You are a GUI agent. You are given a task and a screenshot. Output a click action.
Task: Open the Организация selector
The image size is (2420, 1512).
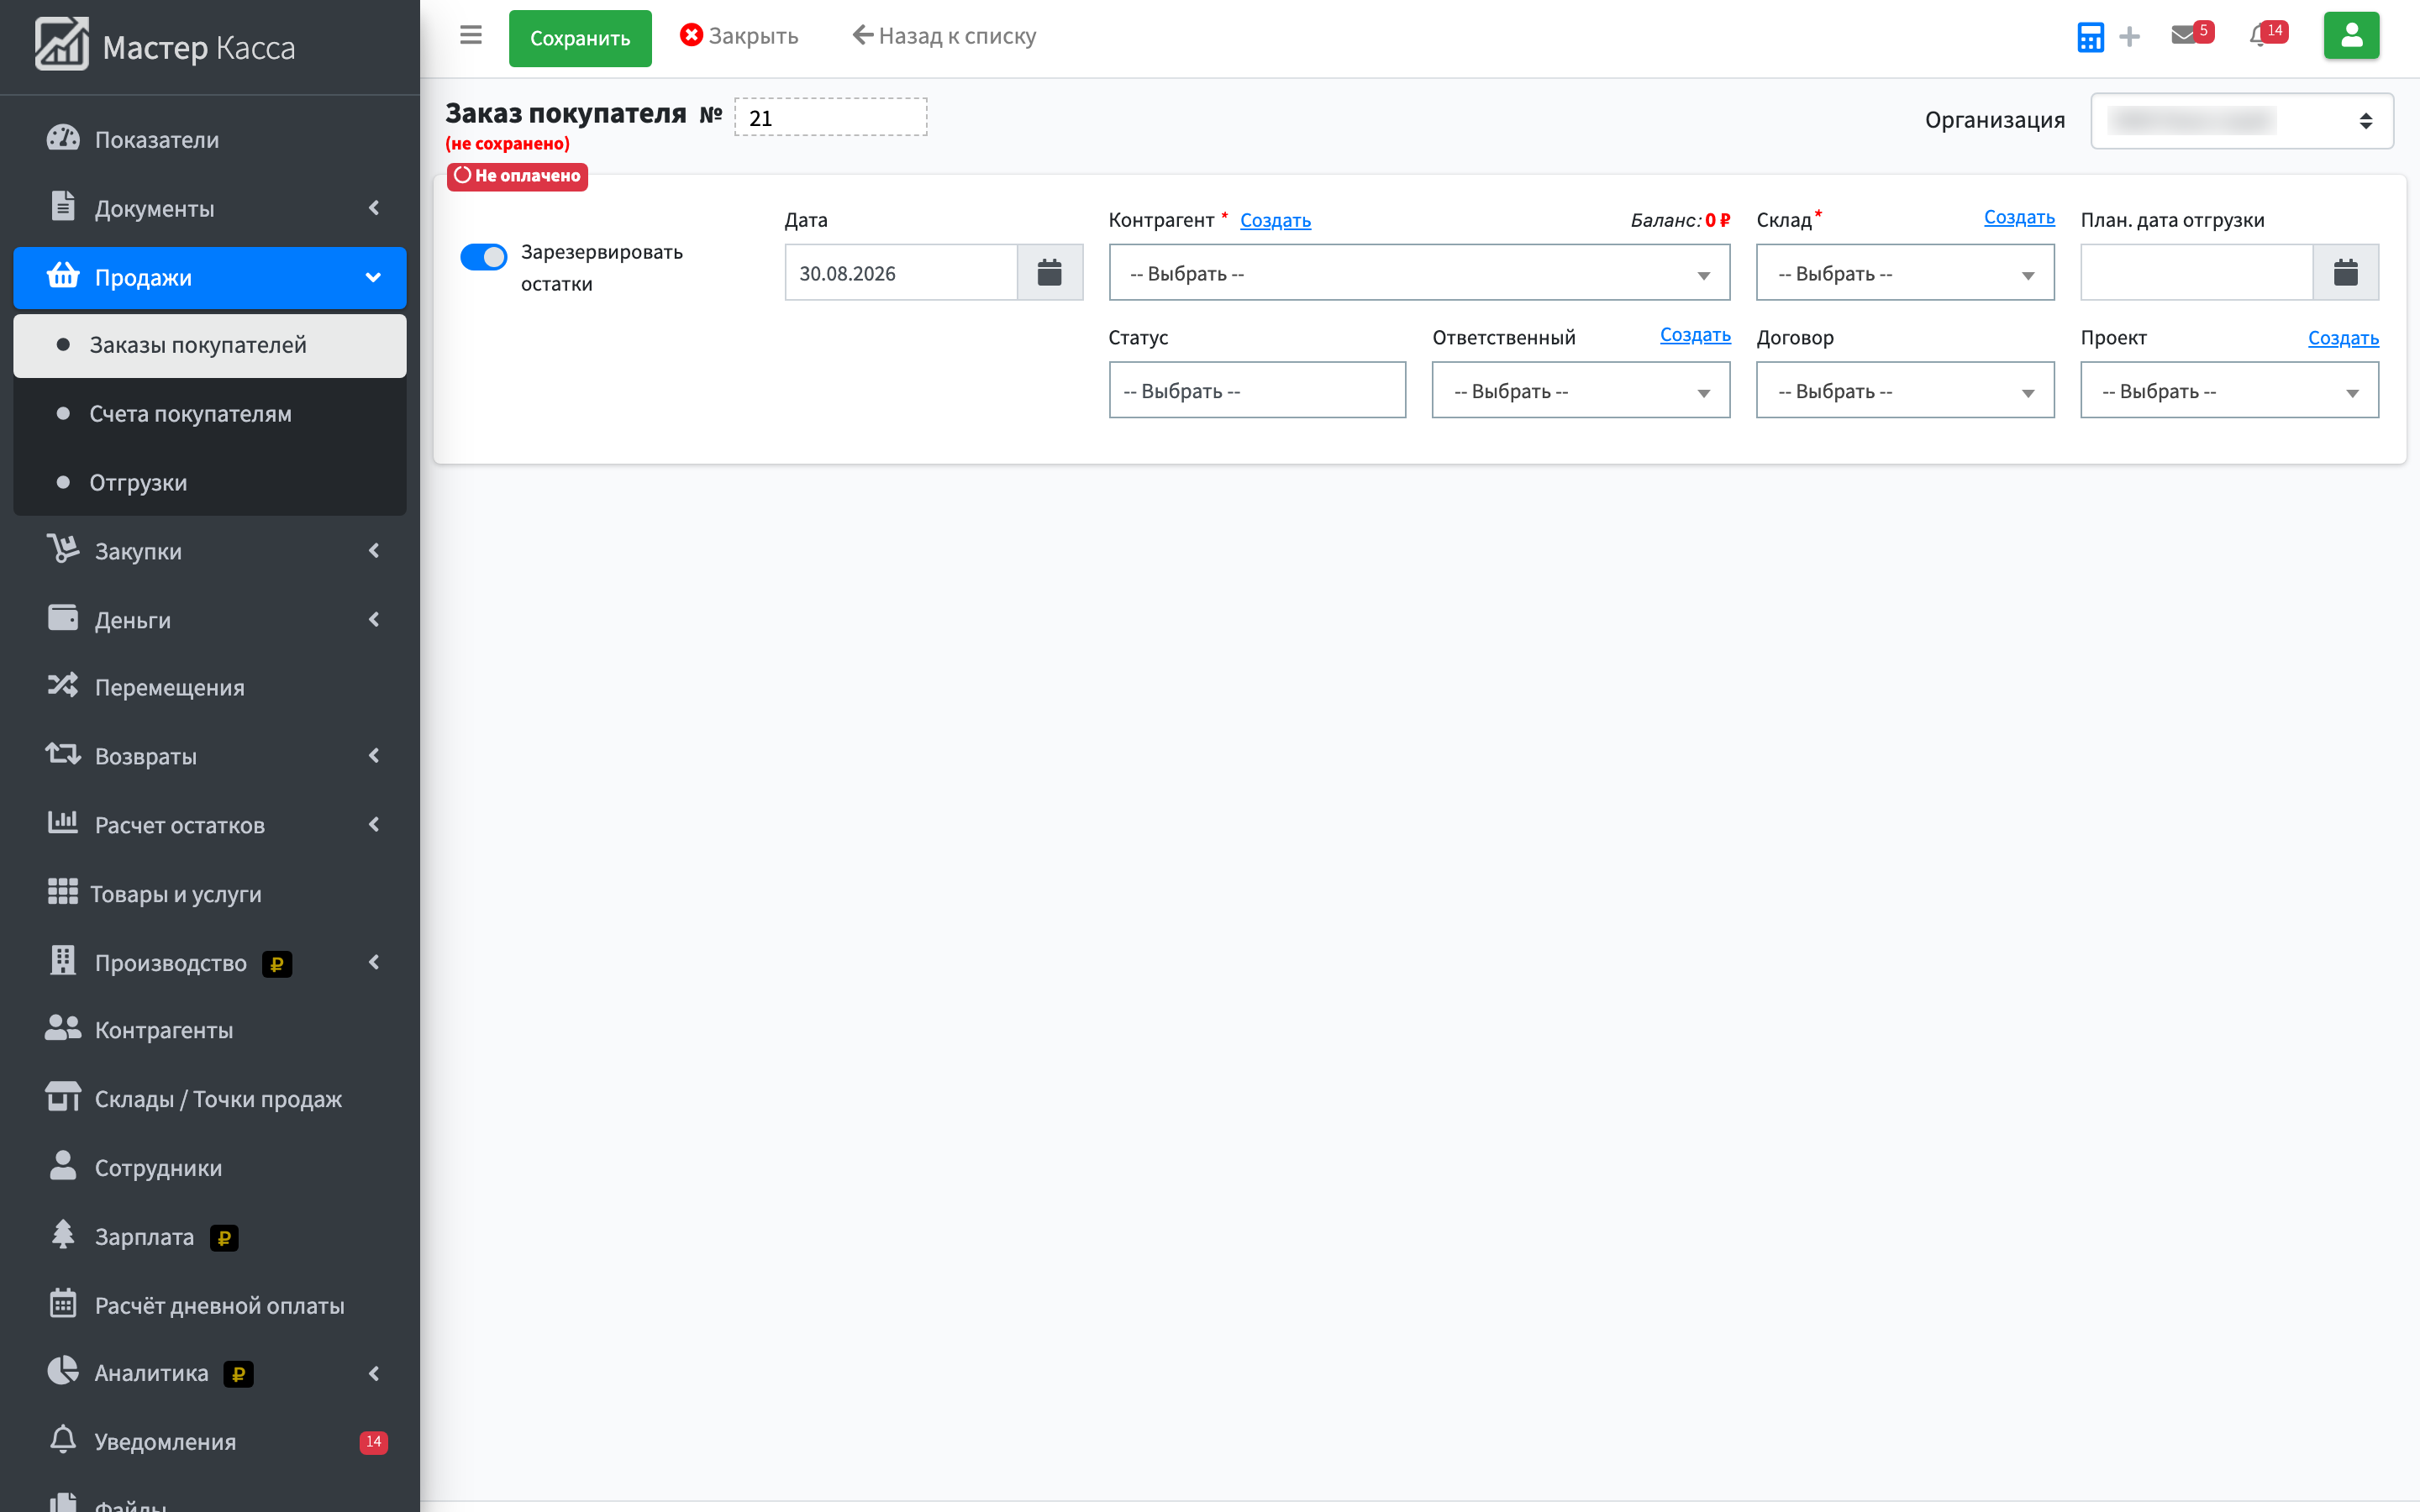pyautogui.click(x=2241, y=121)
